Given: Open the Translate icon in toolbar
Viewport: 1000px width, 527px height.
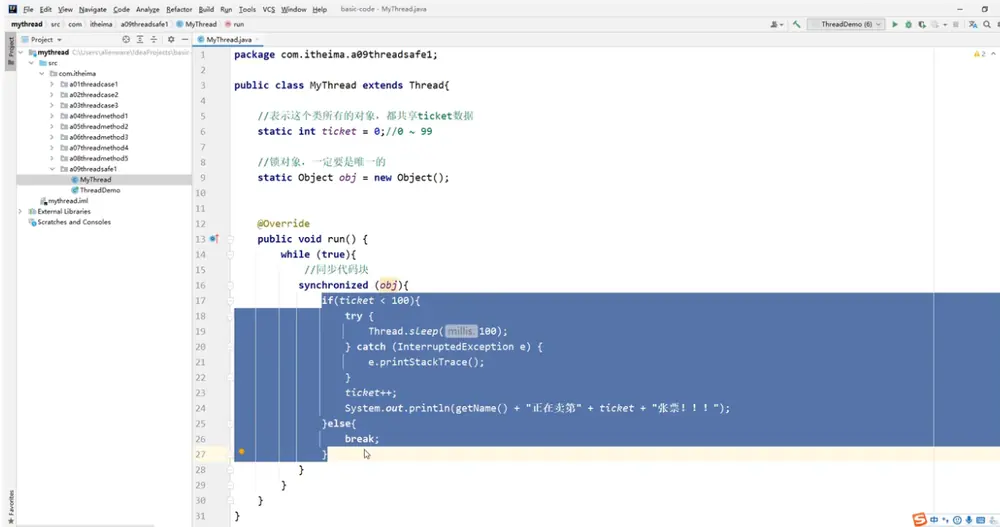Looking at the screenshot, I should 973,24.
